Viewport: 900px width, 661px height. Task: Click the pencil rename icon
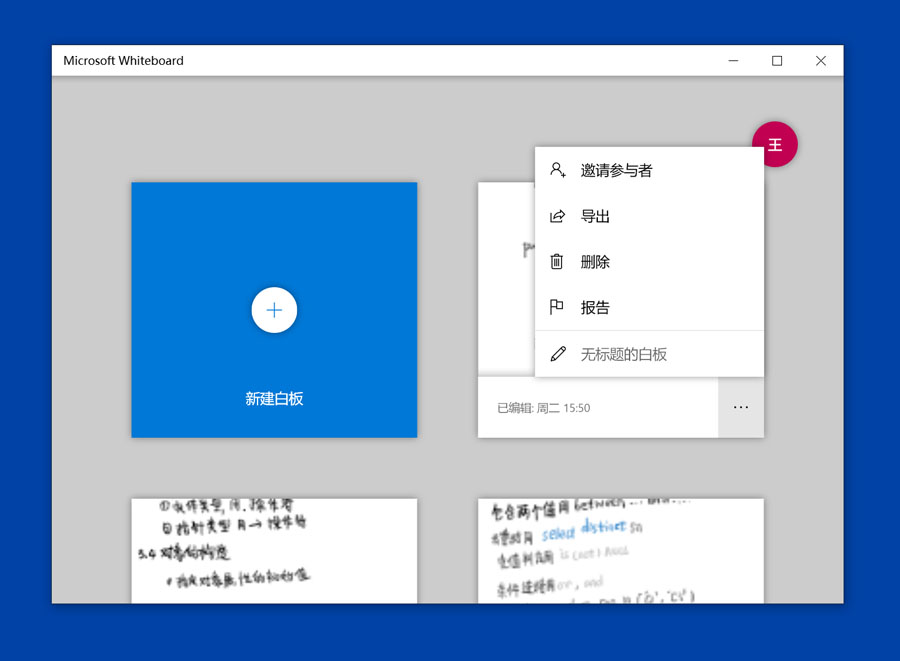(x=558, y=354)
